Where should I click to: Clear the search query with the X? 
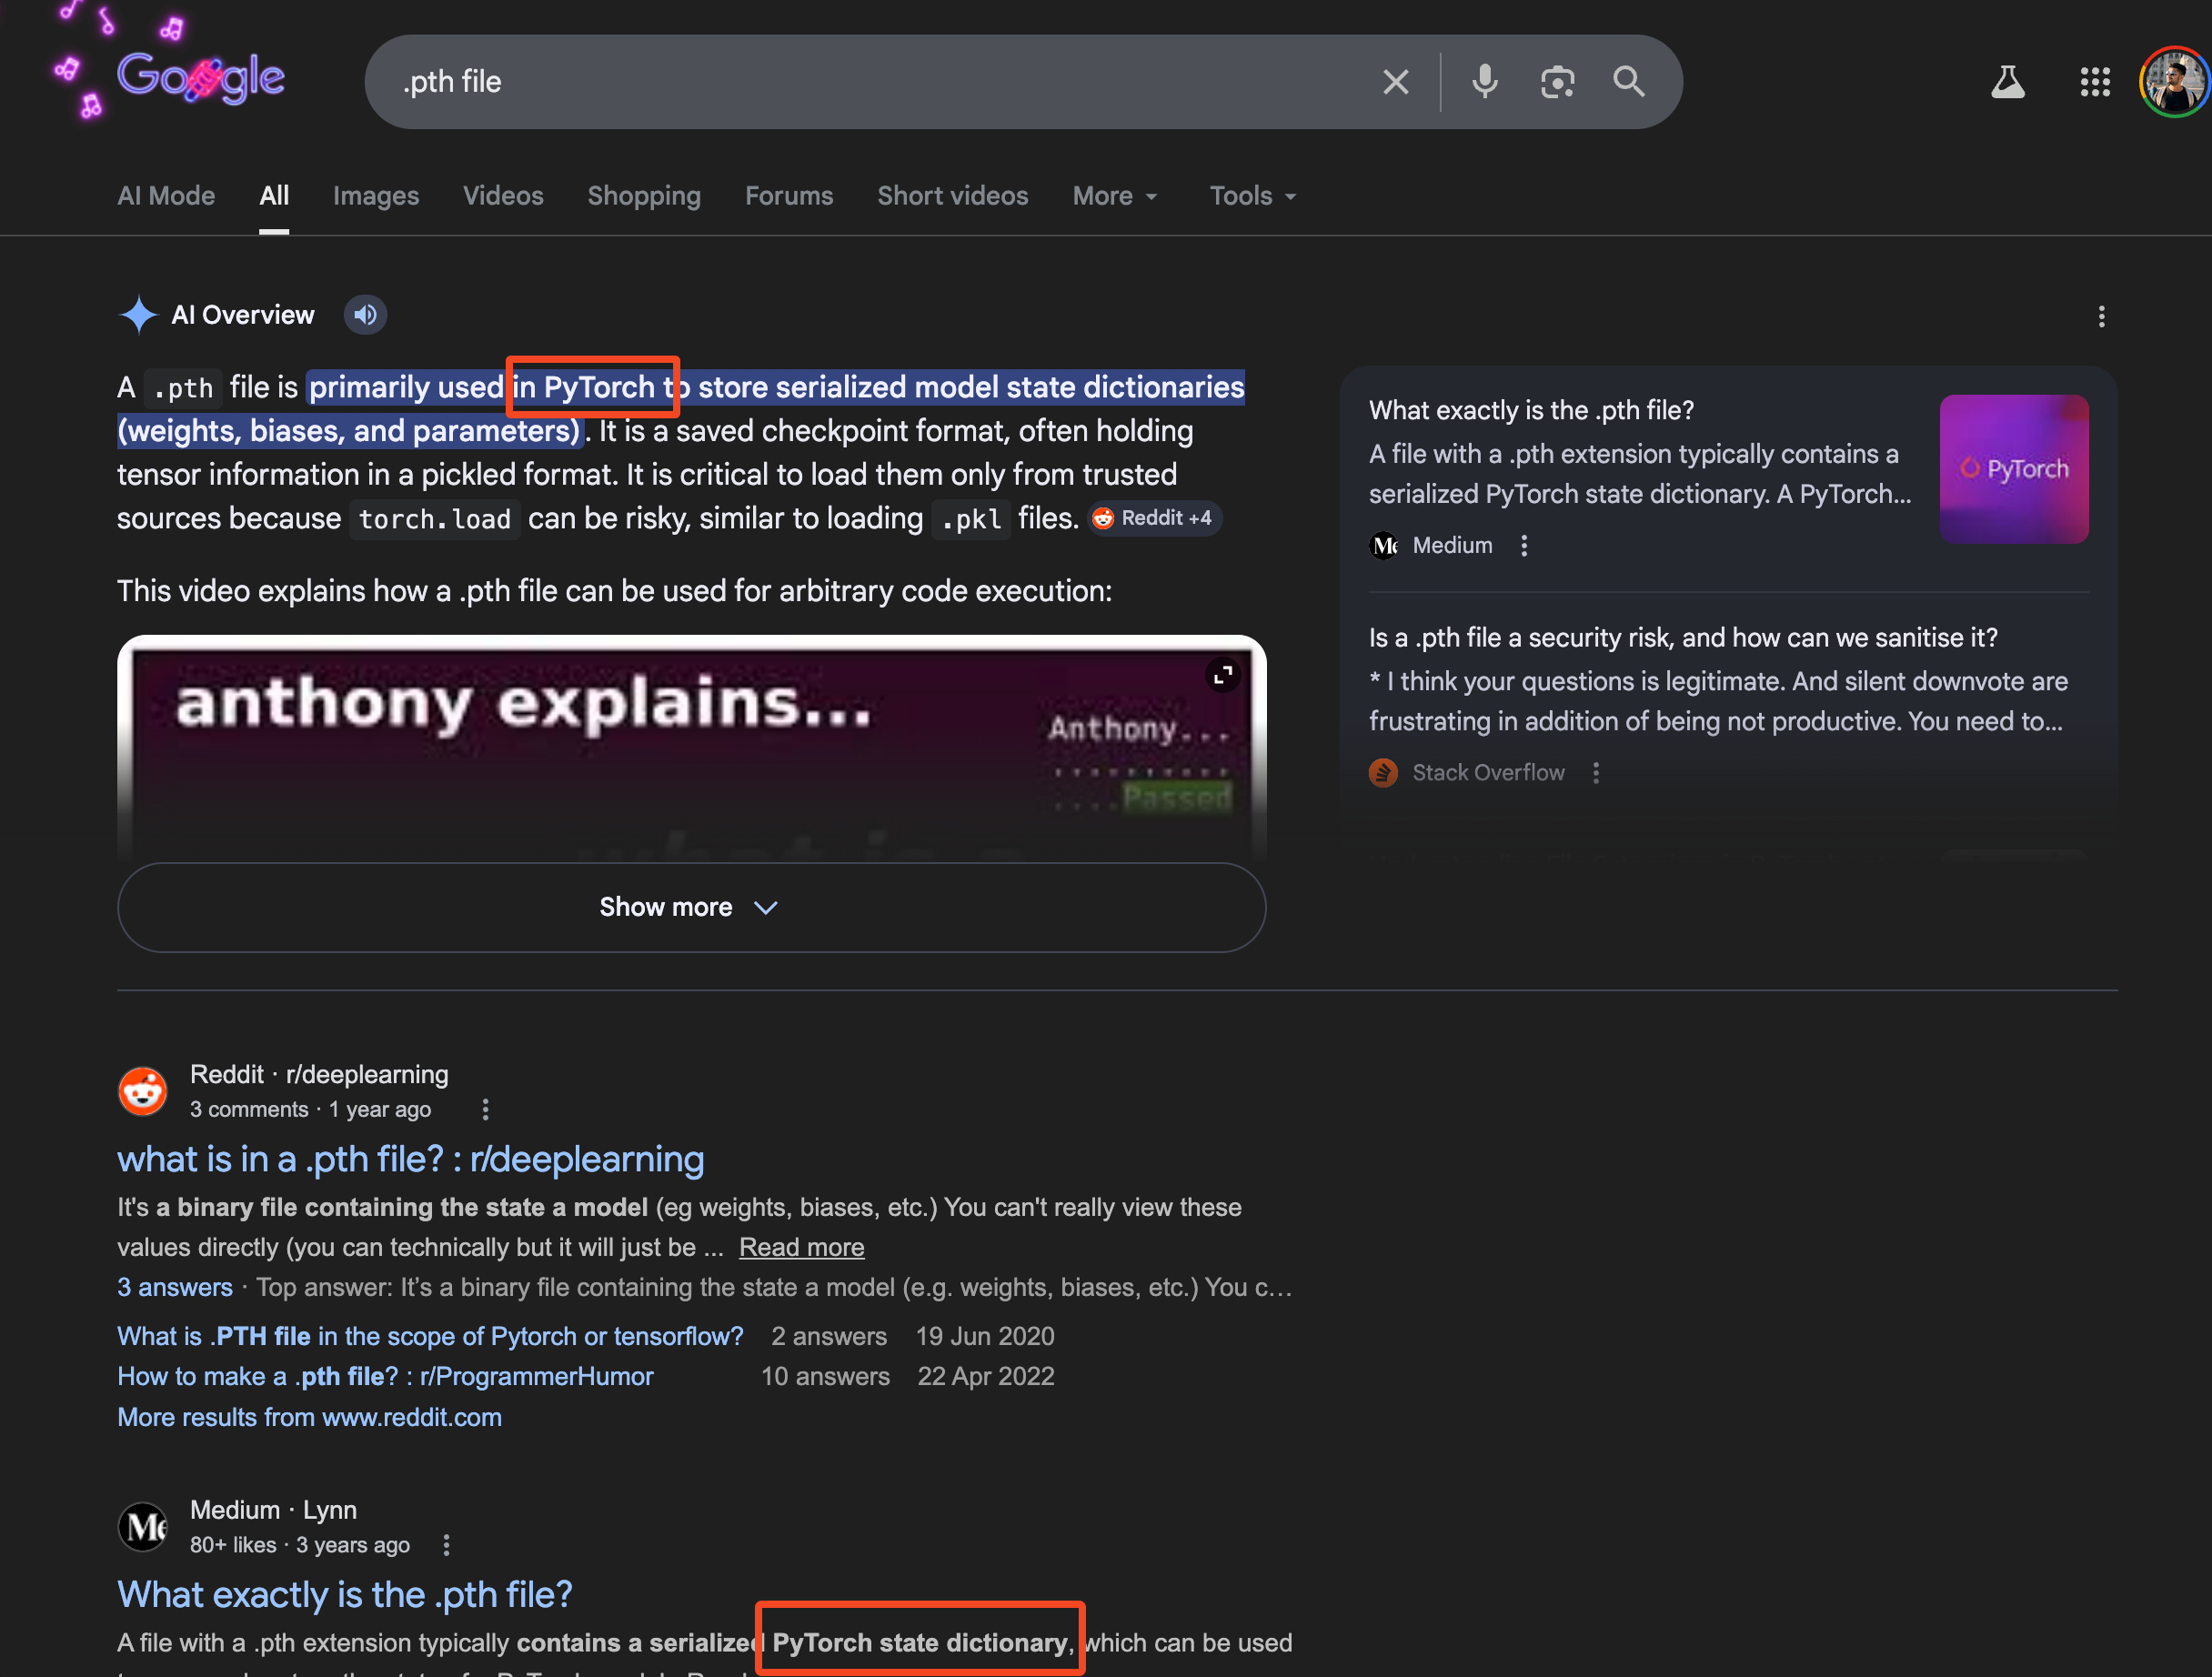coord(1395,82)
